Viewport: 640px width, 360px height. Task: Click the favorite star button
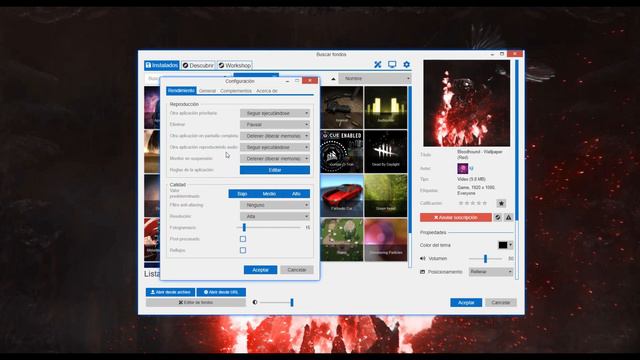[x=501, y=203]
